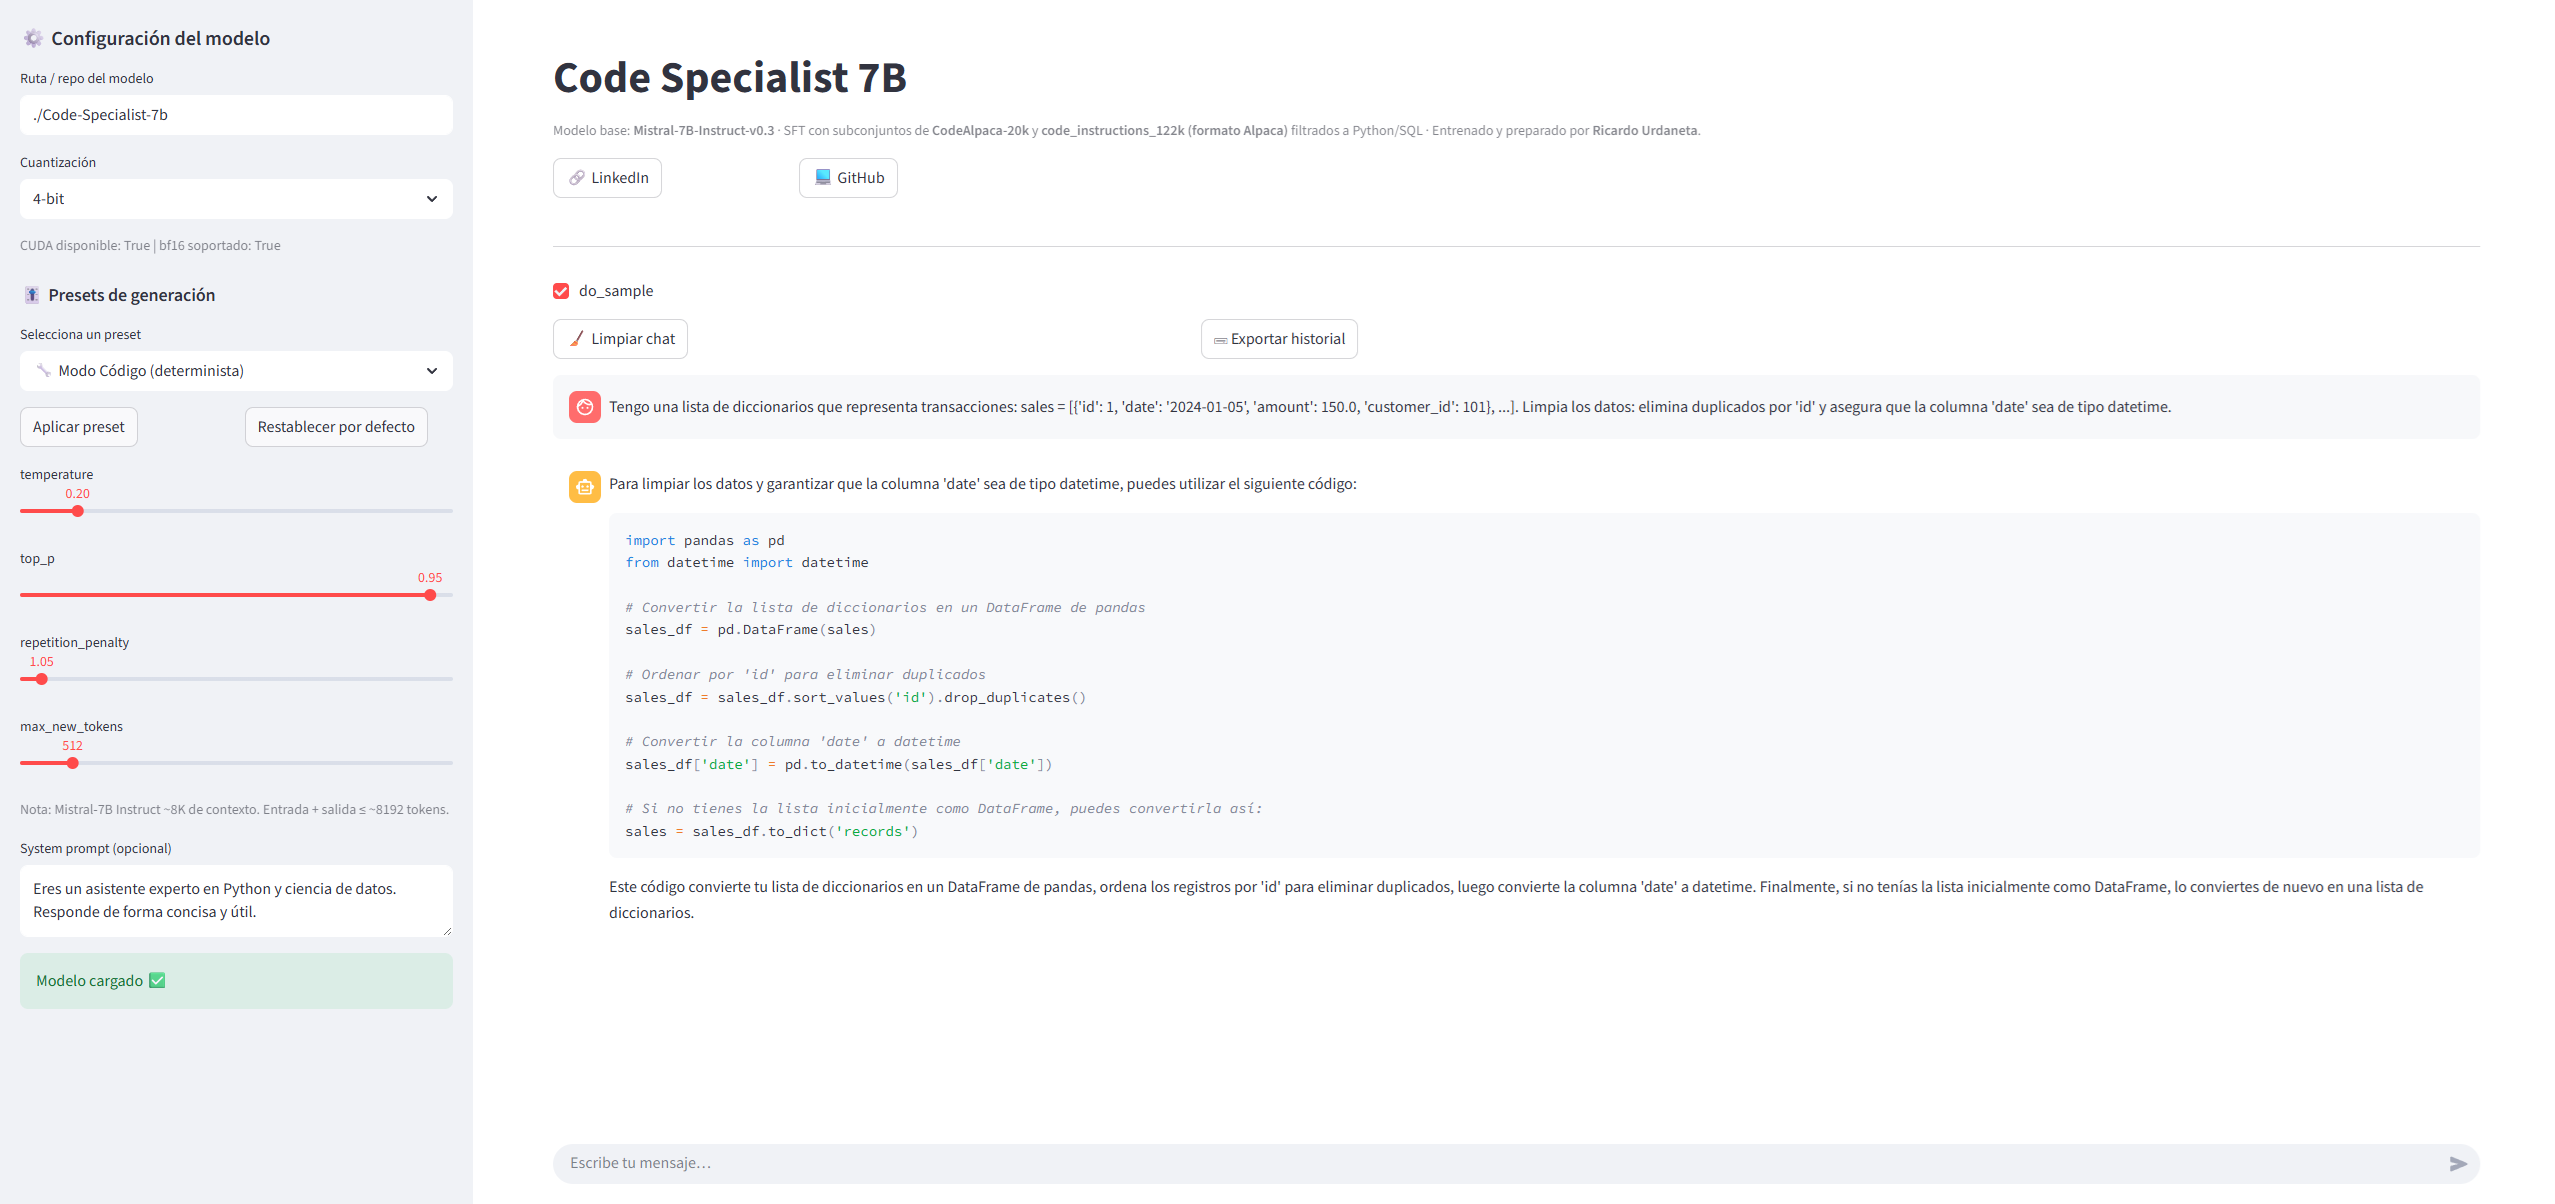Click the temperature slider handle
Image resolution: width=2555 pixels, height=1204 pixels.
[77, 511]
